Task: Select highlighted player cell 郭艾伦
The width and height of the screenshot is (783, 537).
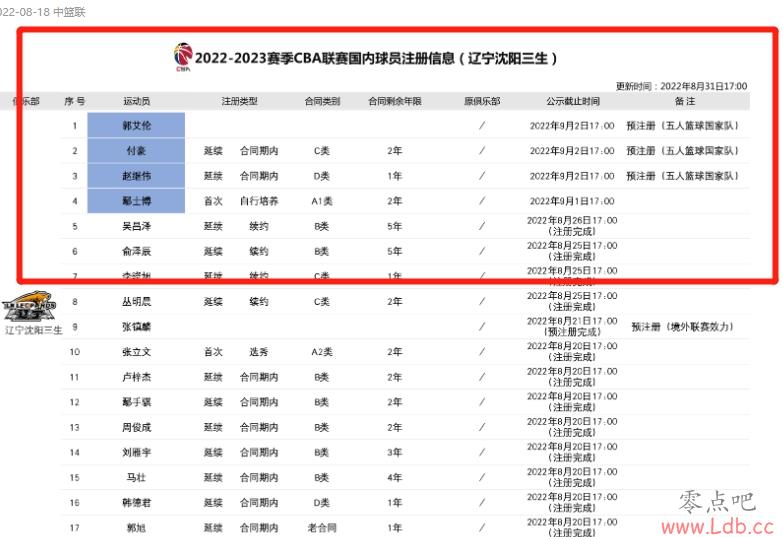Action: [136, 125]
